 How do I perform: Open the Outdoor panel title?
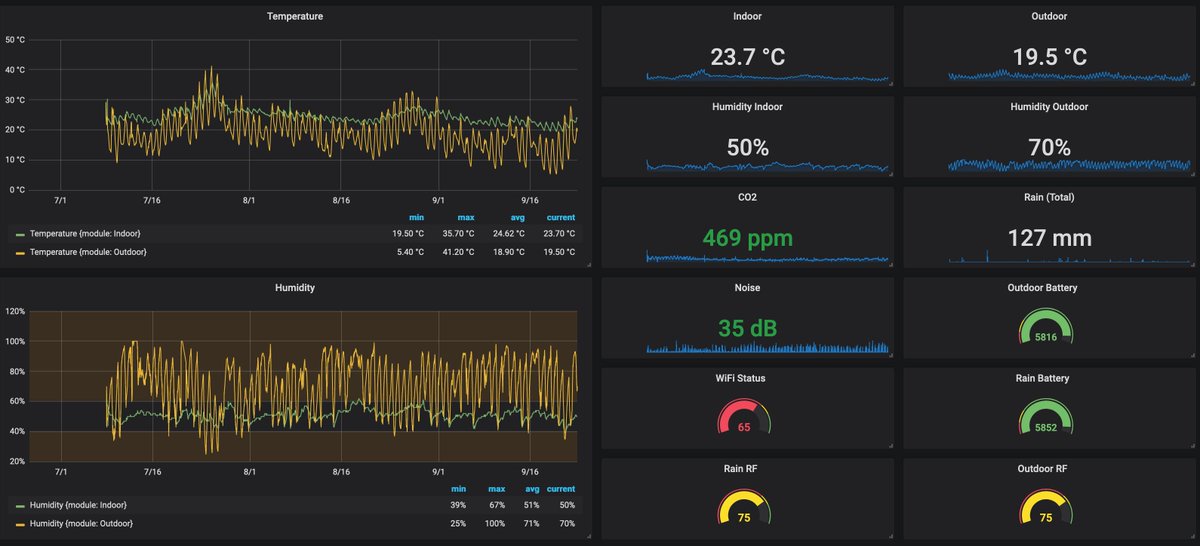(x=1049, y=16)
